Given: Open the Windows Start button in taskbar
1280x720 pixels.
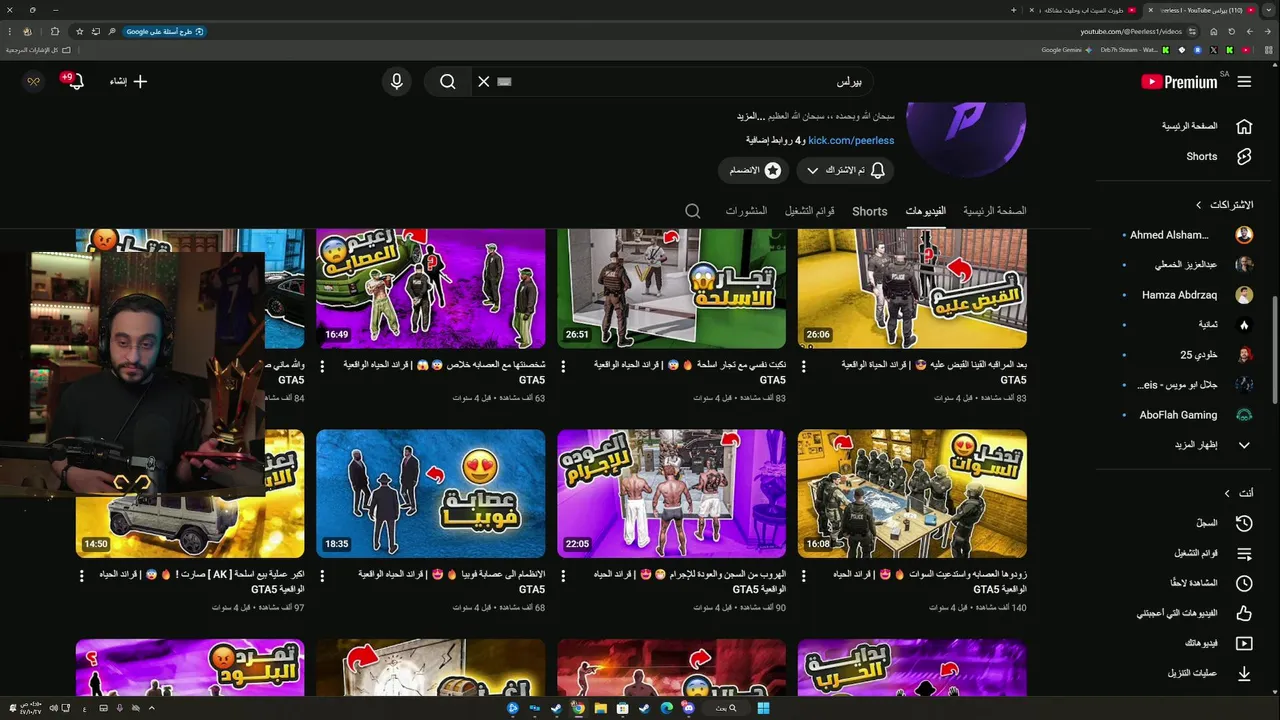Looking at the screenshot, I should click(x=763, y=708).
